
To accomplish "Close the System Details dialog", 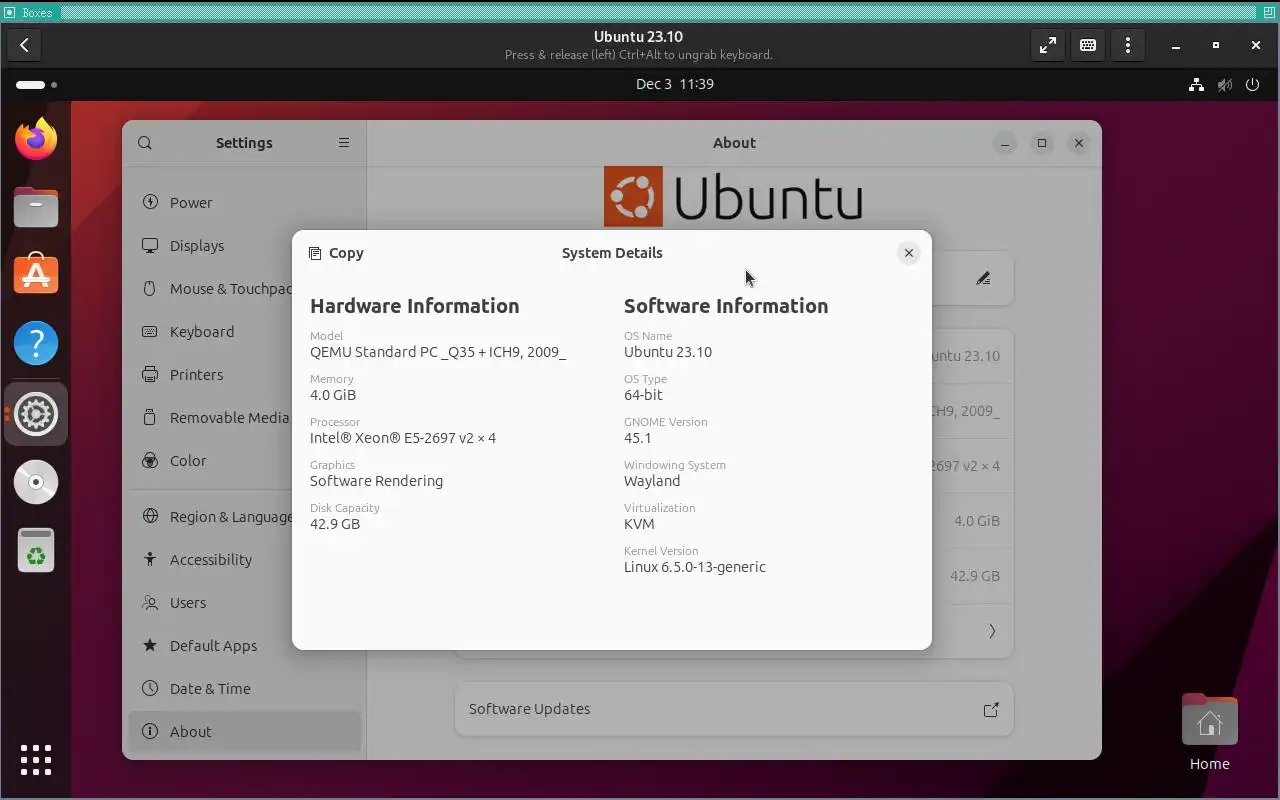I will coord(909,253).
